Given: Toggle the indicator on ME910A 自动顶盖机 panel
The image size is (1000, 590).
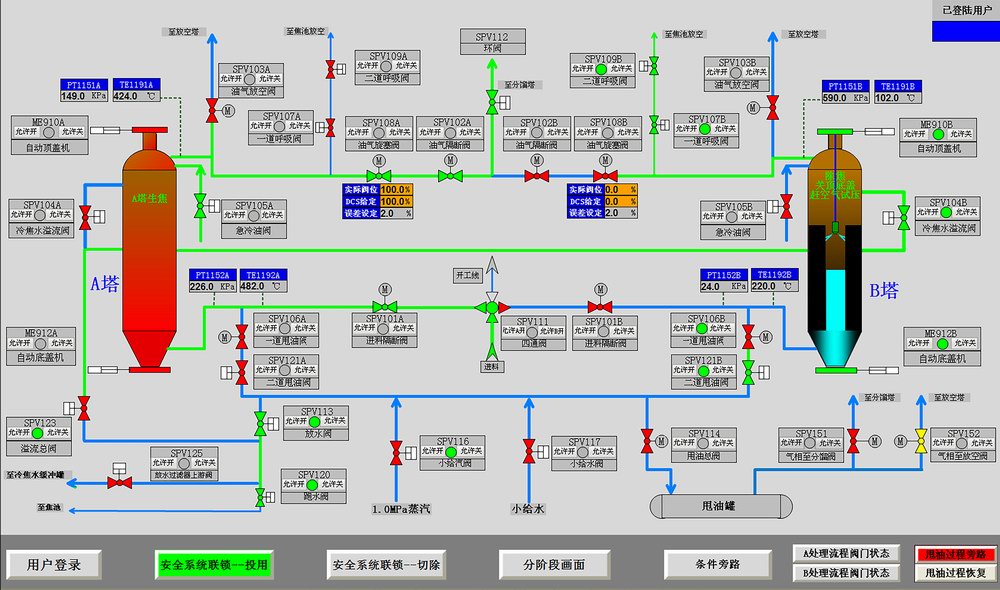Looking at the screenshot, I should tap(48, 133).
